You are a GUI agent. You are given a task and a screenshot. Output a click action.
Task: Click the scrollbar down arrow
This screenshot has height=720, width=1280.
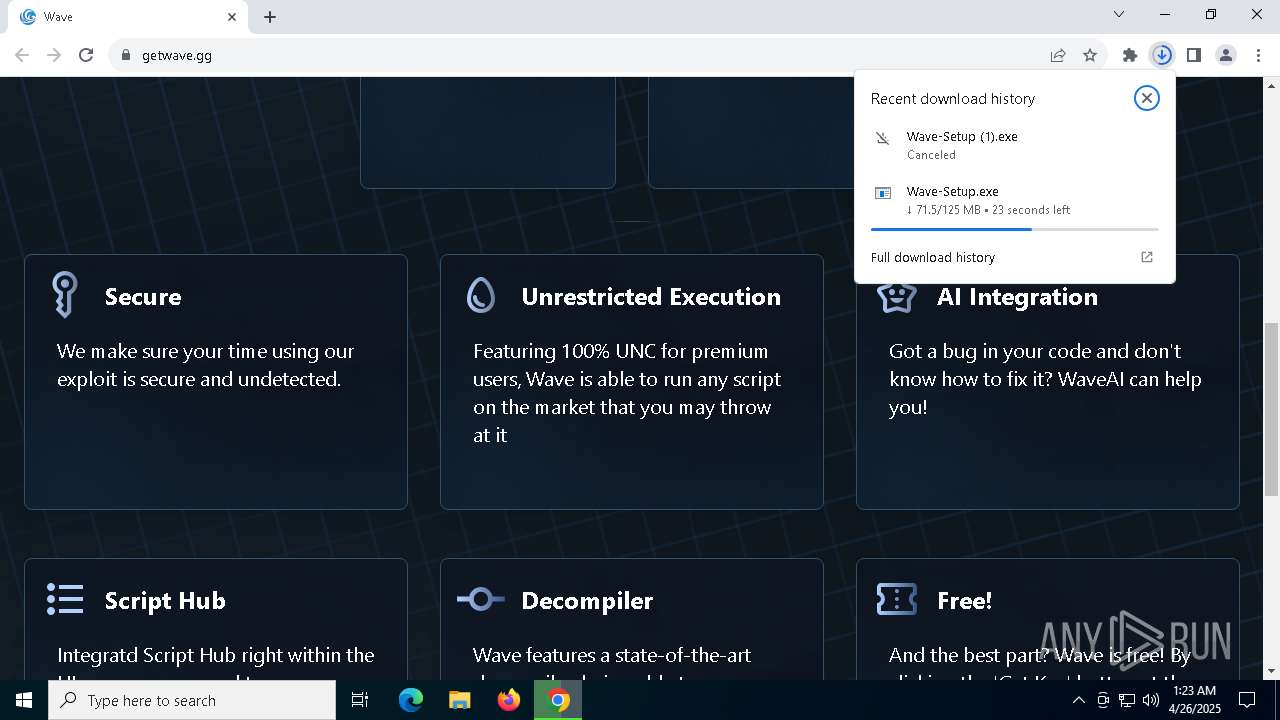[x=1271, y=671]
